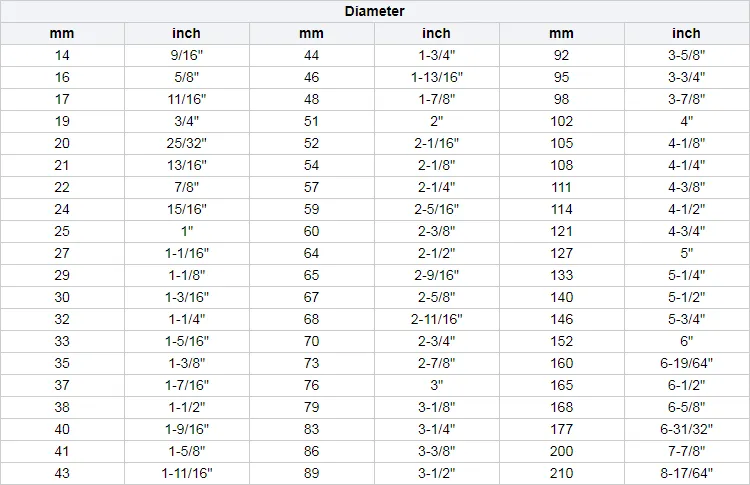
Task: Select the 19 mm cell
Action: pos(62,121)
